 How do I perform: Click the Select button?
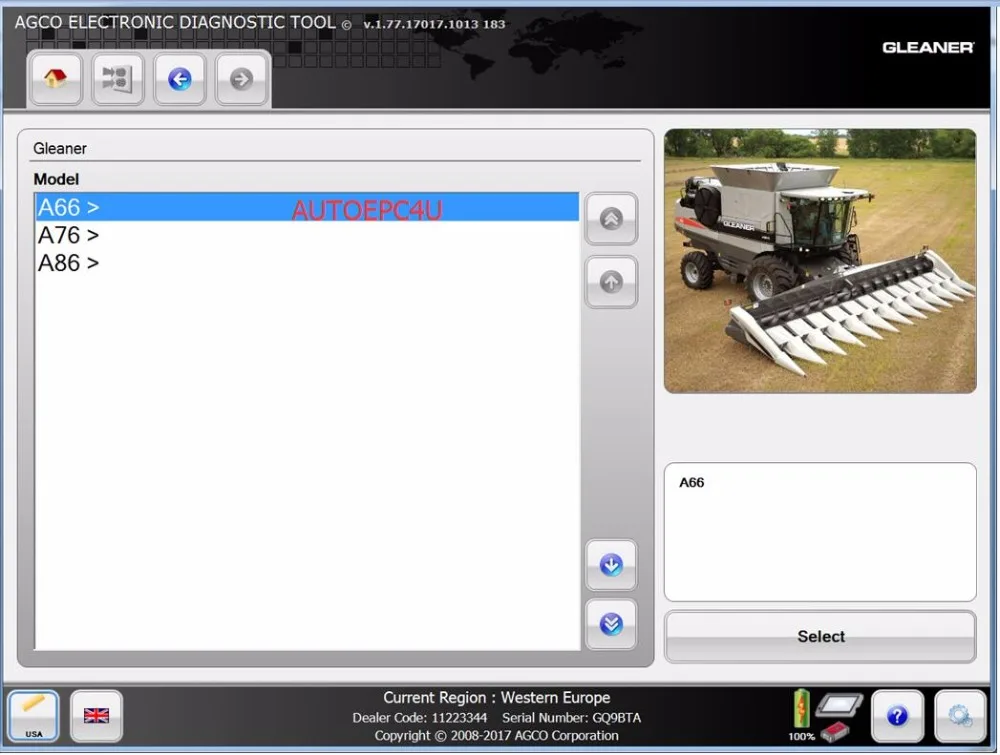pyautogui.click(x=820, y=636)
